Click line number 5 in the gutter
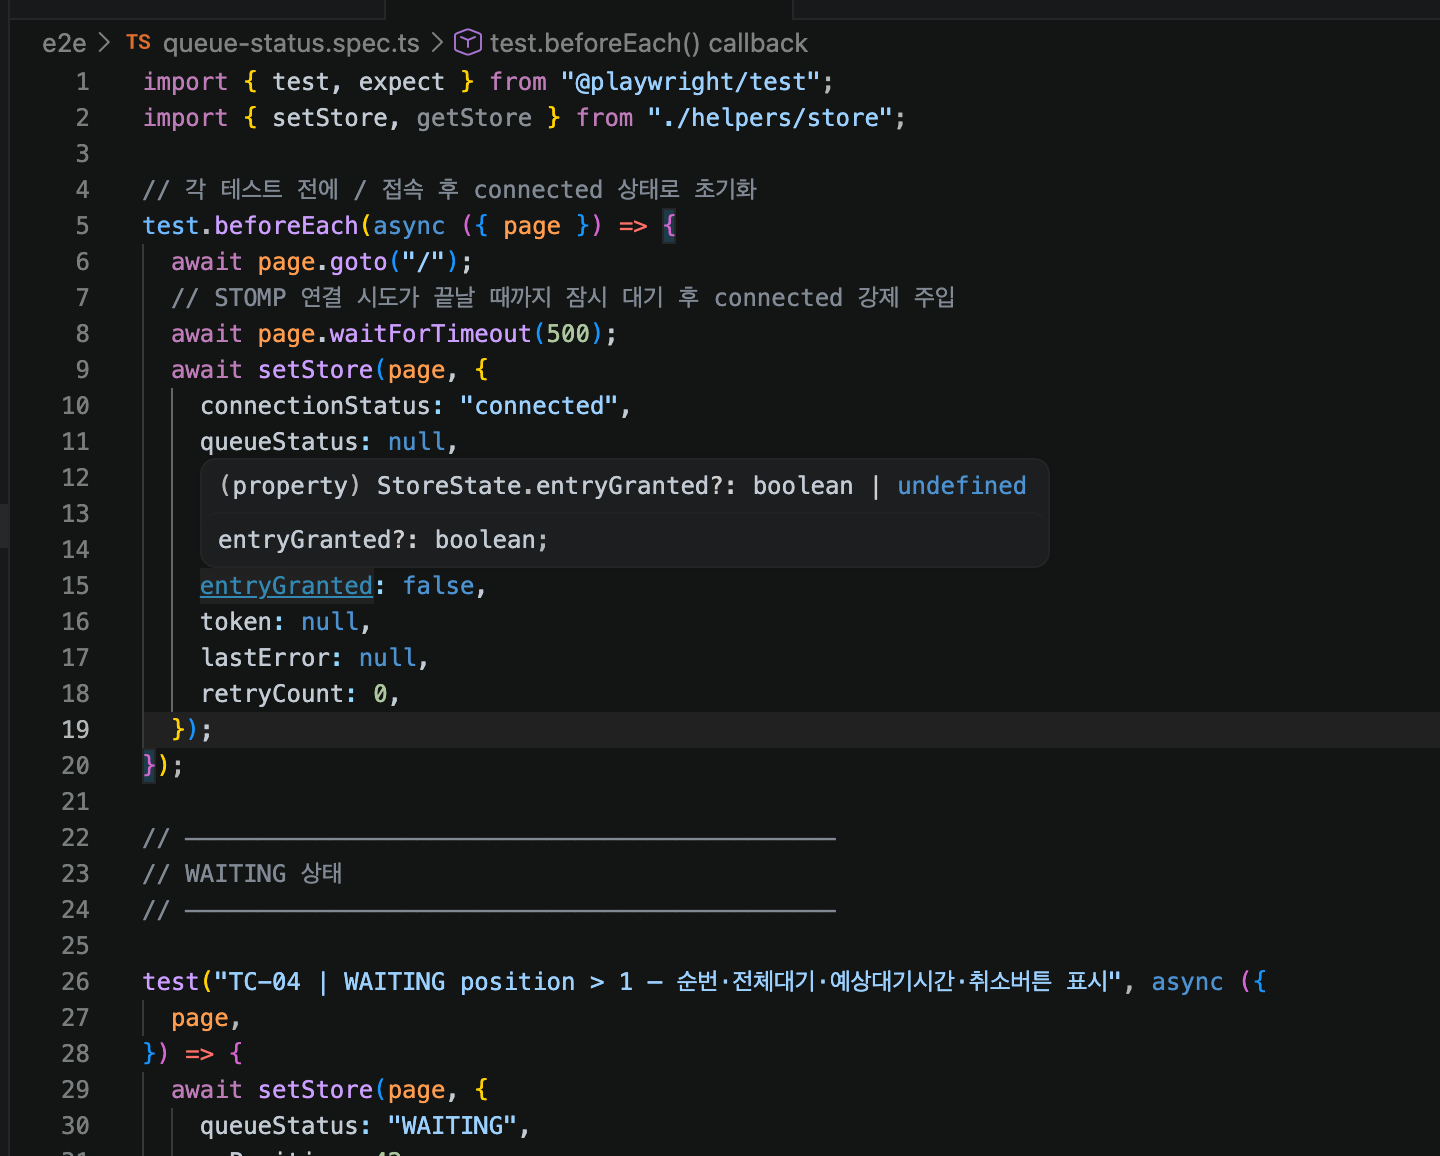Screen dimensions: 1440x1156 (82, 226)
